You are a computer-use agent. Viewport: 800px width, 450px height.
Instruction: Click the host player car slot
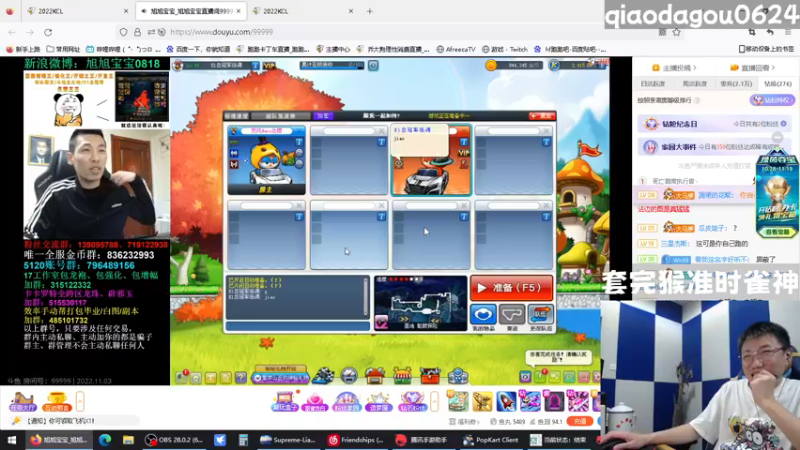[x=266, y=160]
